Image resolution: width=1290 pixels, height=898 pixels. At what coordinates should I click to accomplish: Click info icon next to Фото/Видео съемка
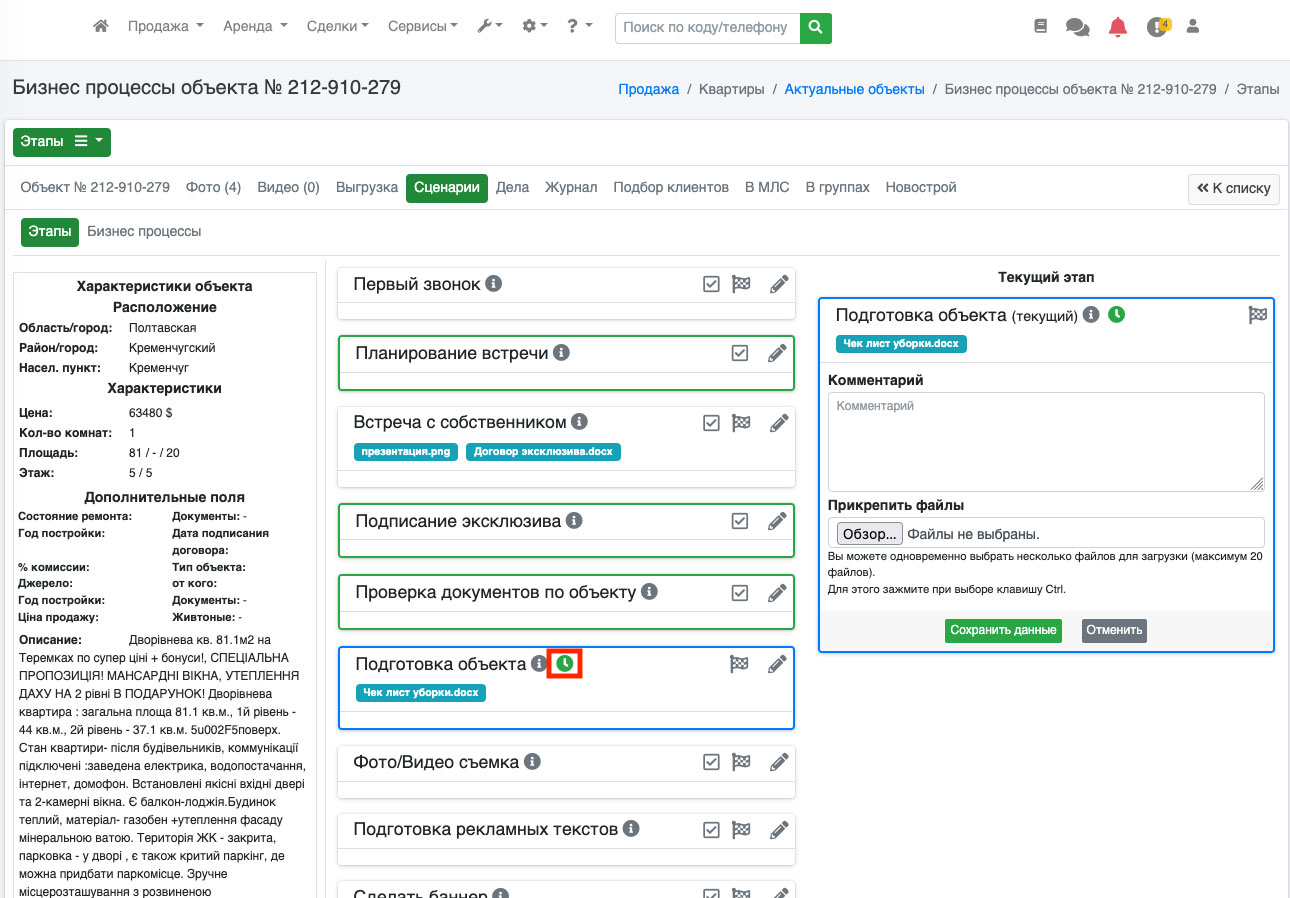click(532, 762)
